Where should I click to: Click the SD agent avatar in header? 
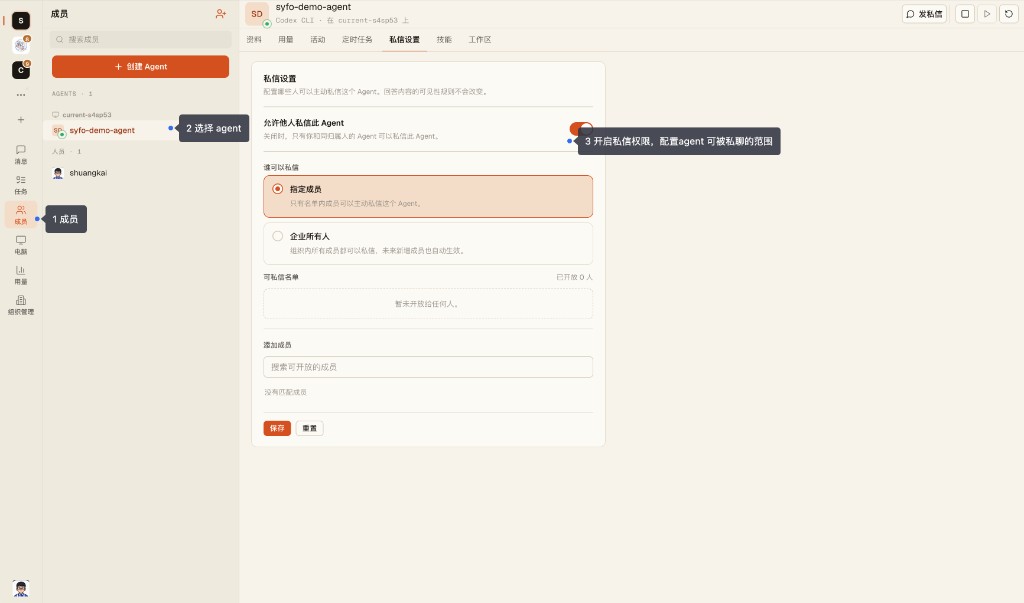(257, 14)
